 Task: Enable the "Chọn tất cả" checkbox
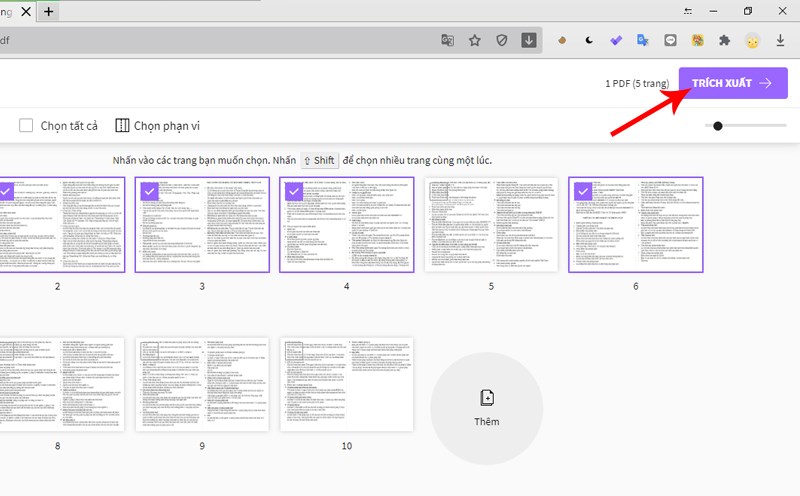tap(28, 126)
